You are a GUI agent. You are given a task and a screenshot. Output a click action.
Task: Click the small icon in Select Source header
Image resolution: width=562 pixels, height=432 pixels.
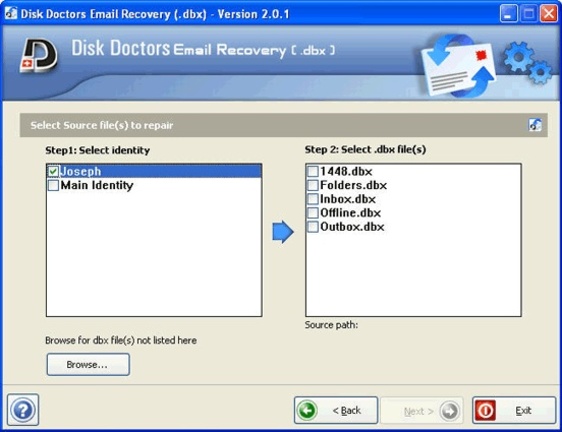535,125
